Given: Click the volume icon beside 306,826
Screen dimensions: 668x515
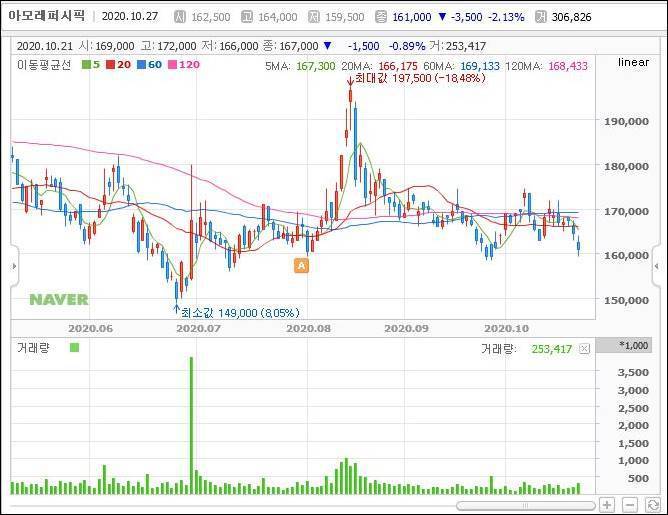Looking at the screenshot, I should click(x=541, y=17).
